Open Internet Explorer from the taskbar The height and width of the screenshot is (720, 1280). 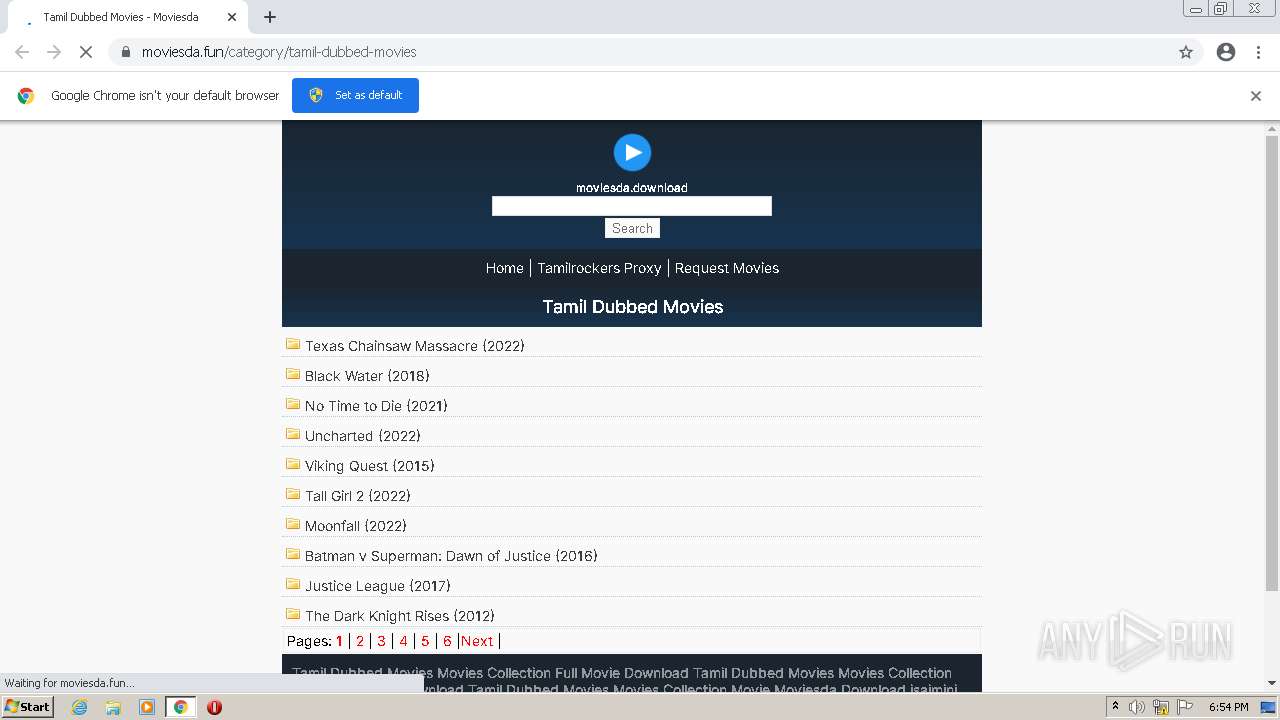click(80, 707)
